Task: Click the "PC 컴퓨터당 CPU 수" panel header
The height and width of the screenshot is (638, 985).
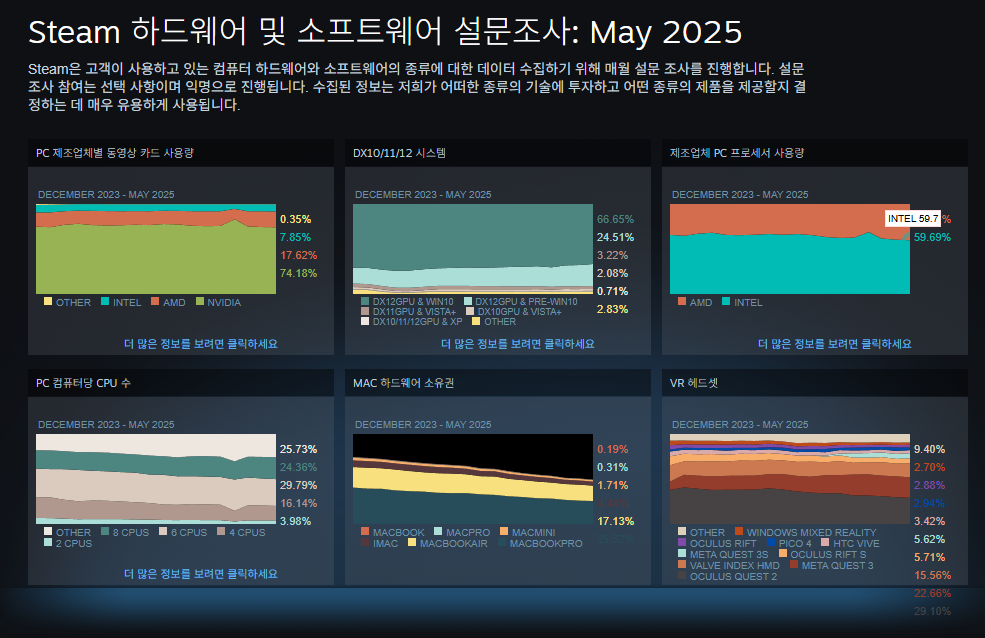Action: tap(181, 382)
